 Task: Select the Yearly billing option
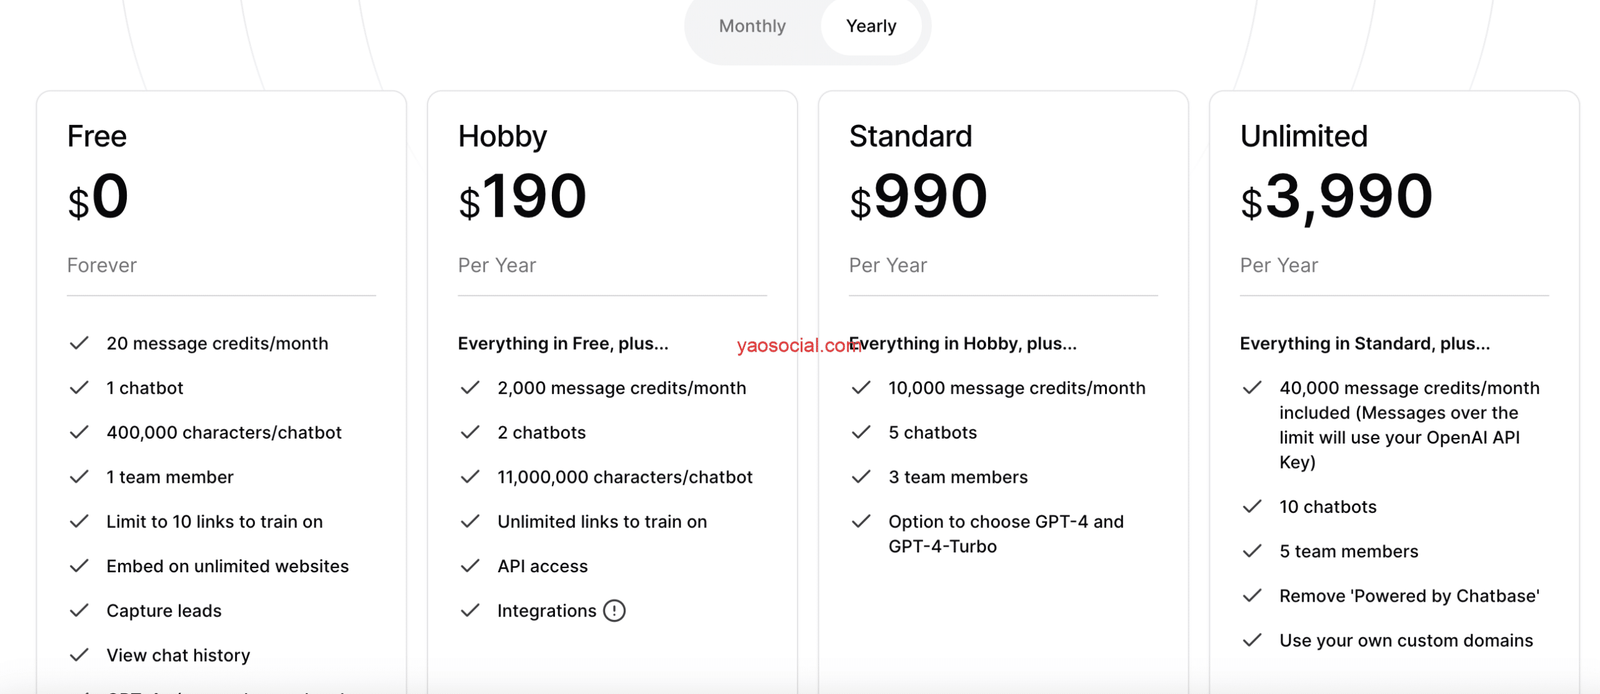871,26
